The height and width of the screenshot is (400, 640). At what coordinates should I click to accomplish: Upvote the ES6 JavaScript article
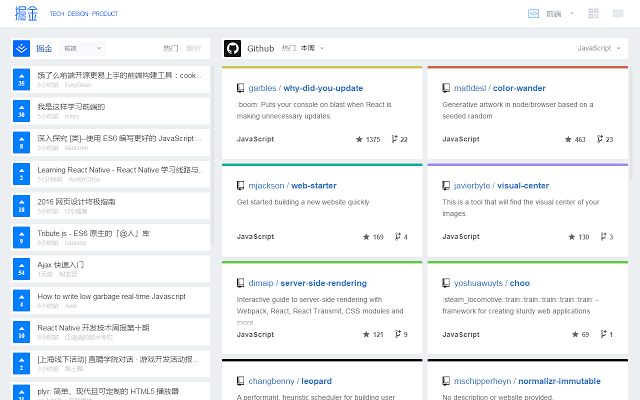point(21,142)
